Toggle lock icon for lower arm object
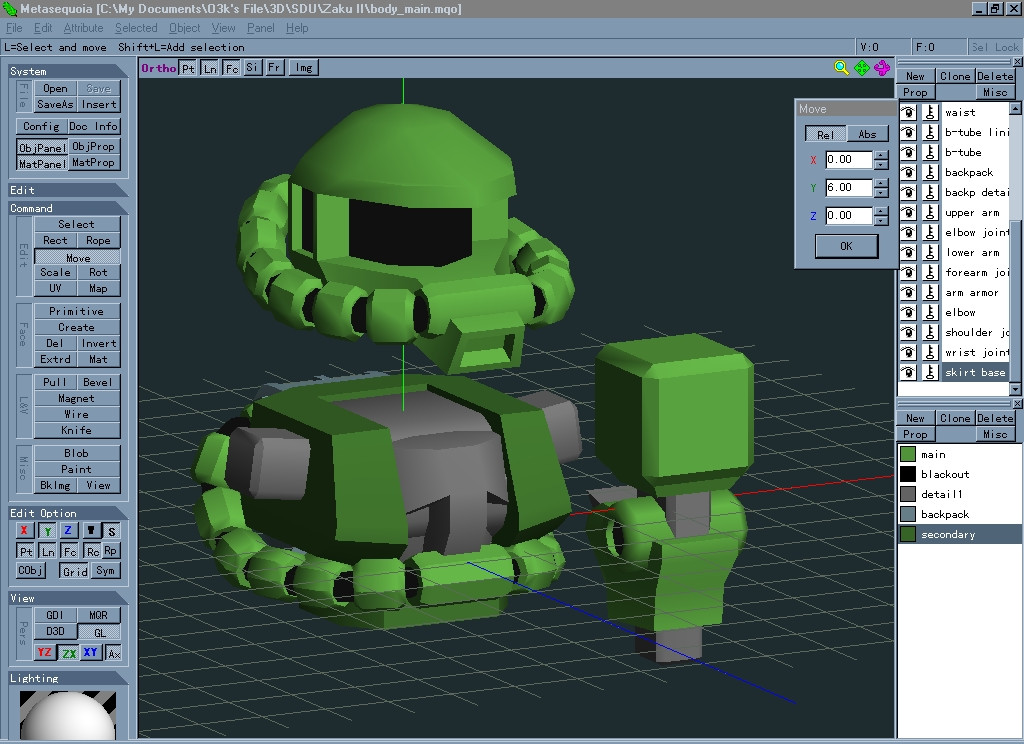1024x744 pixels. tap(930, 252)
